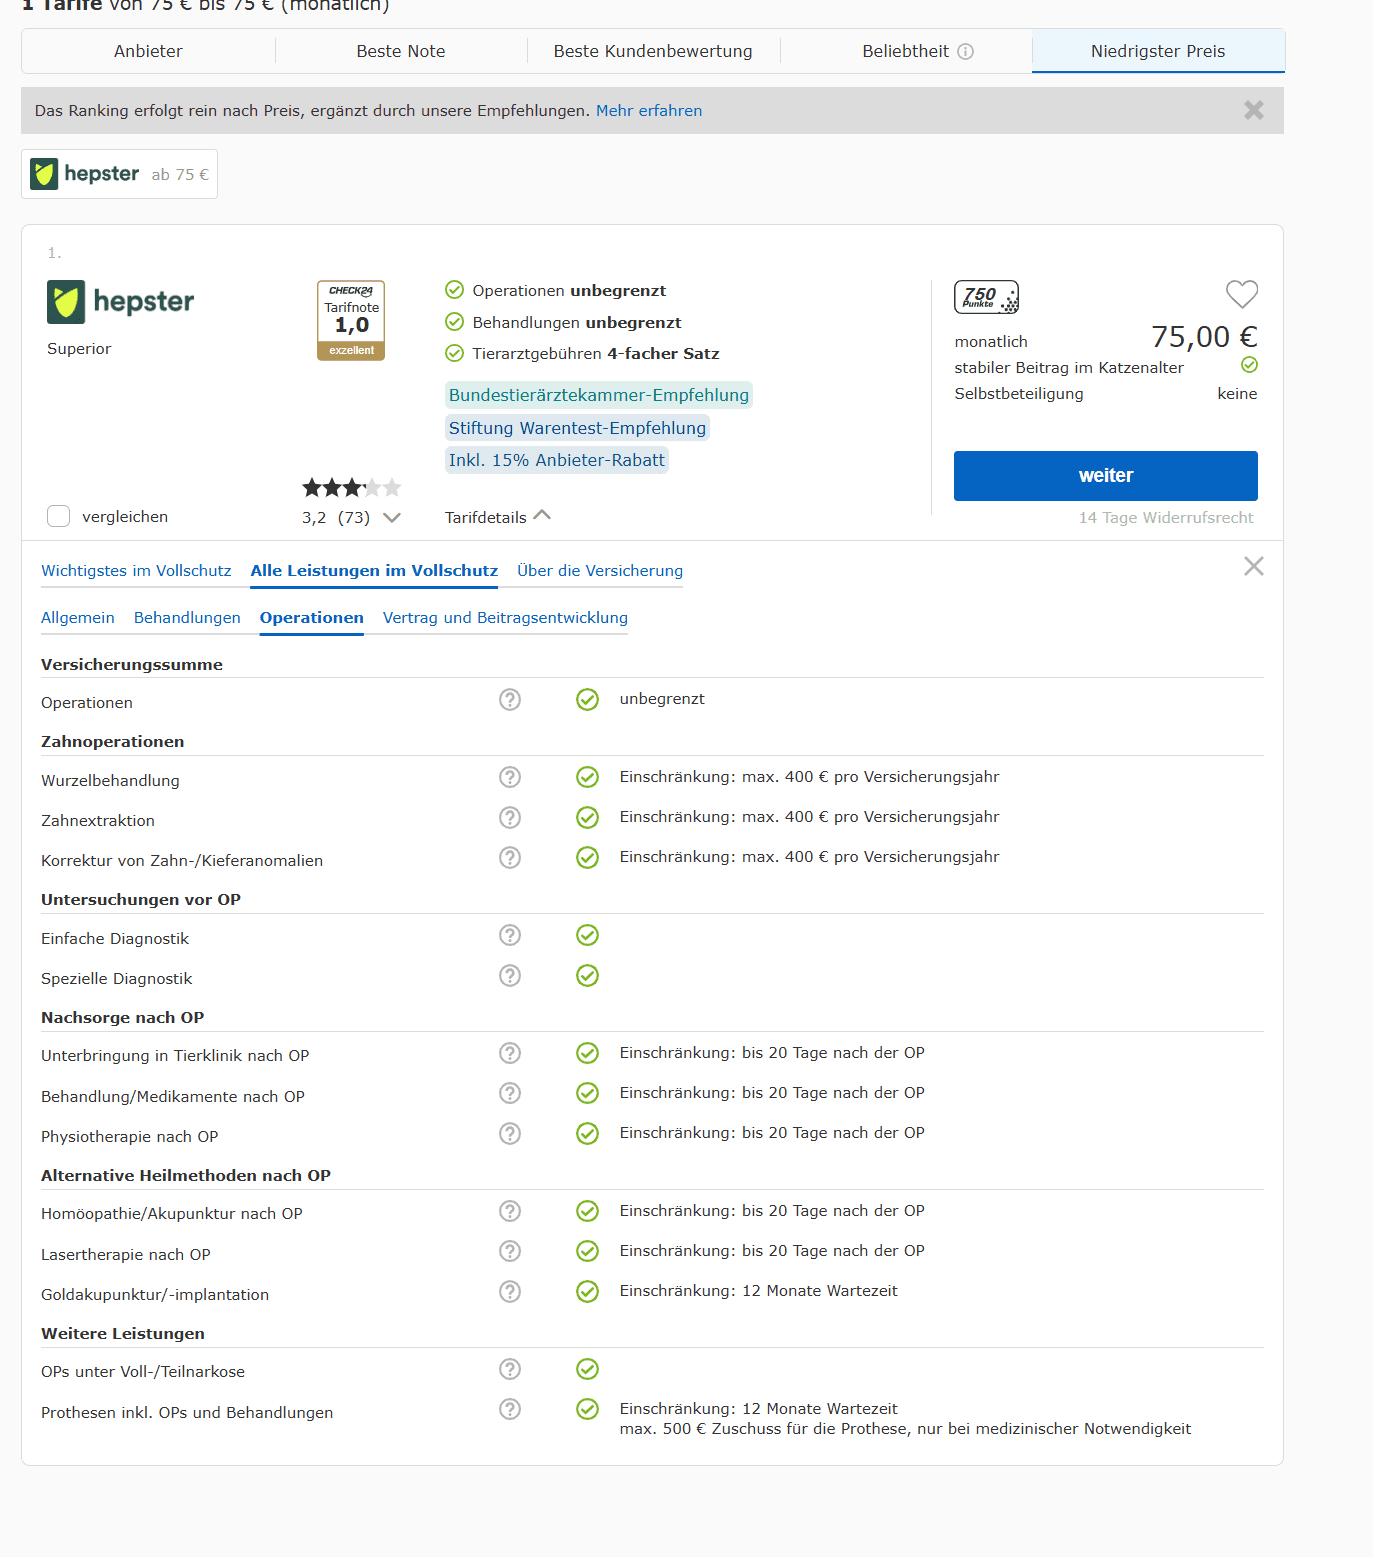Open help icon for Wurzelbehandlung
Image resolution: width=1373 pixels, height=1557 pixels.
510,777
